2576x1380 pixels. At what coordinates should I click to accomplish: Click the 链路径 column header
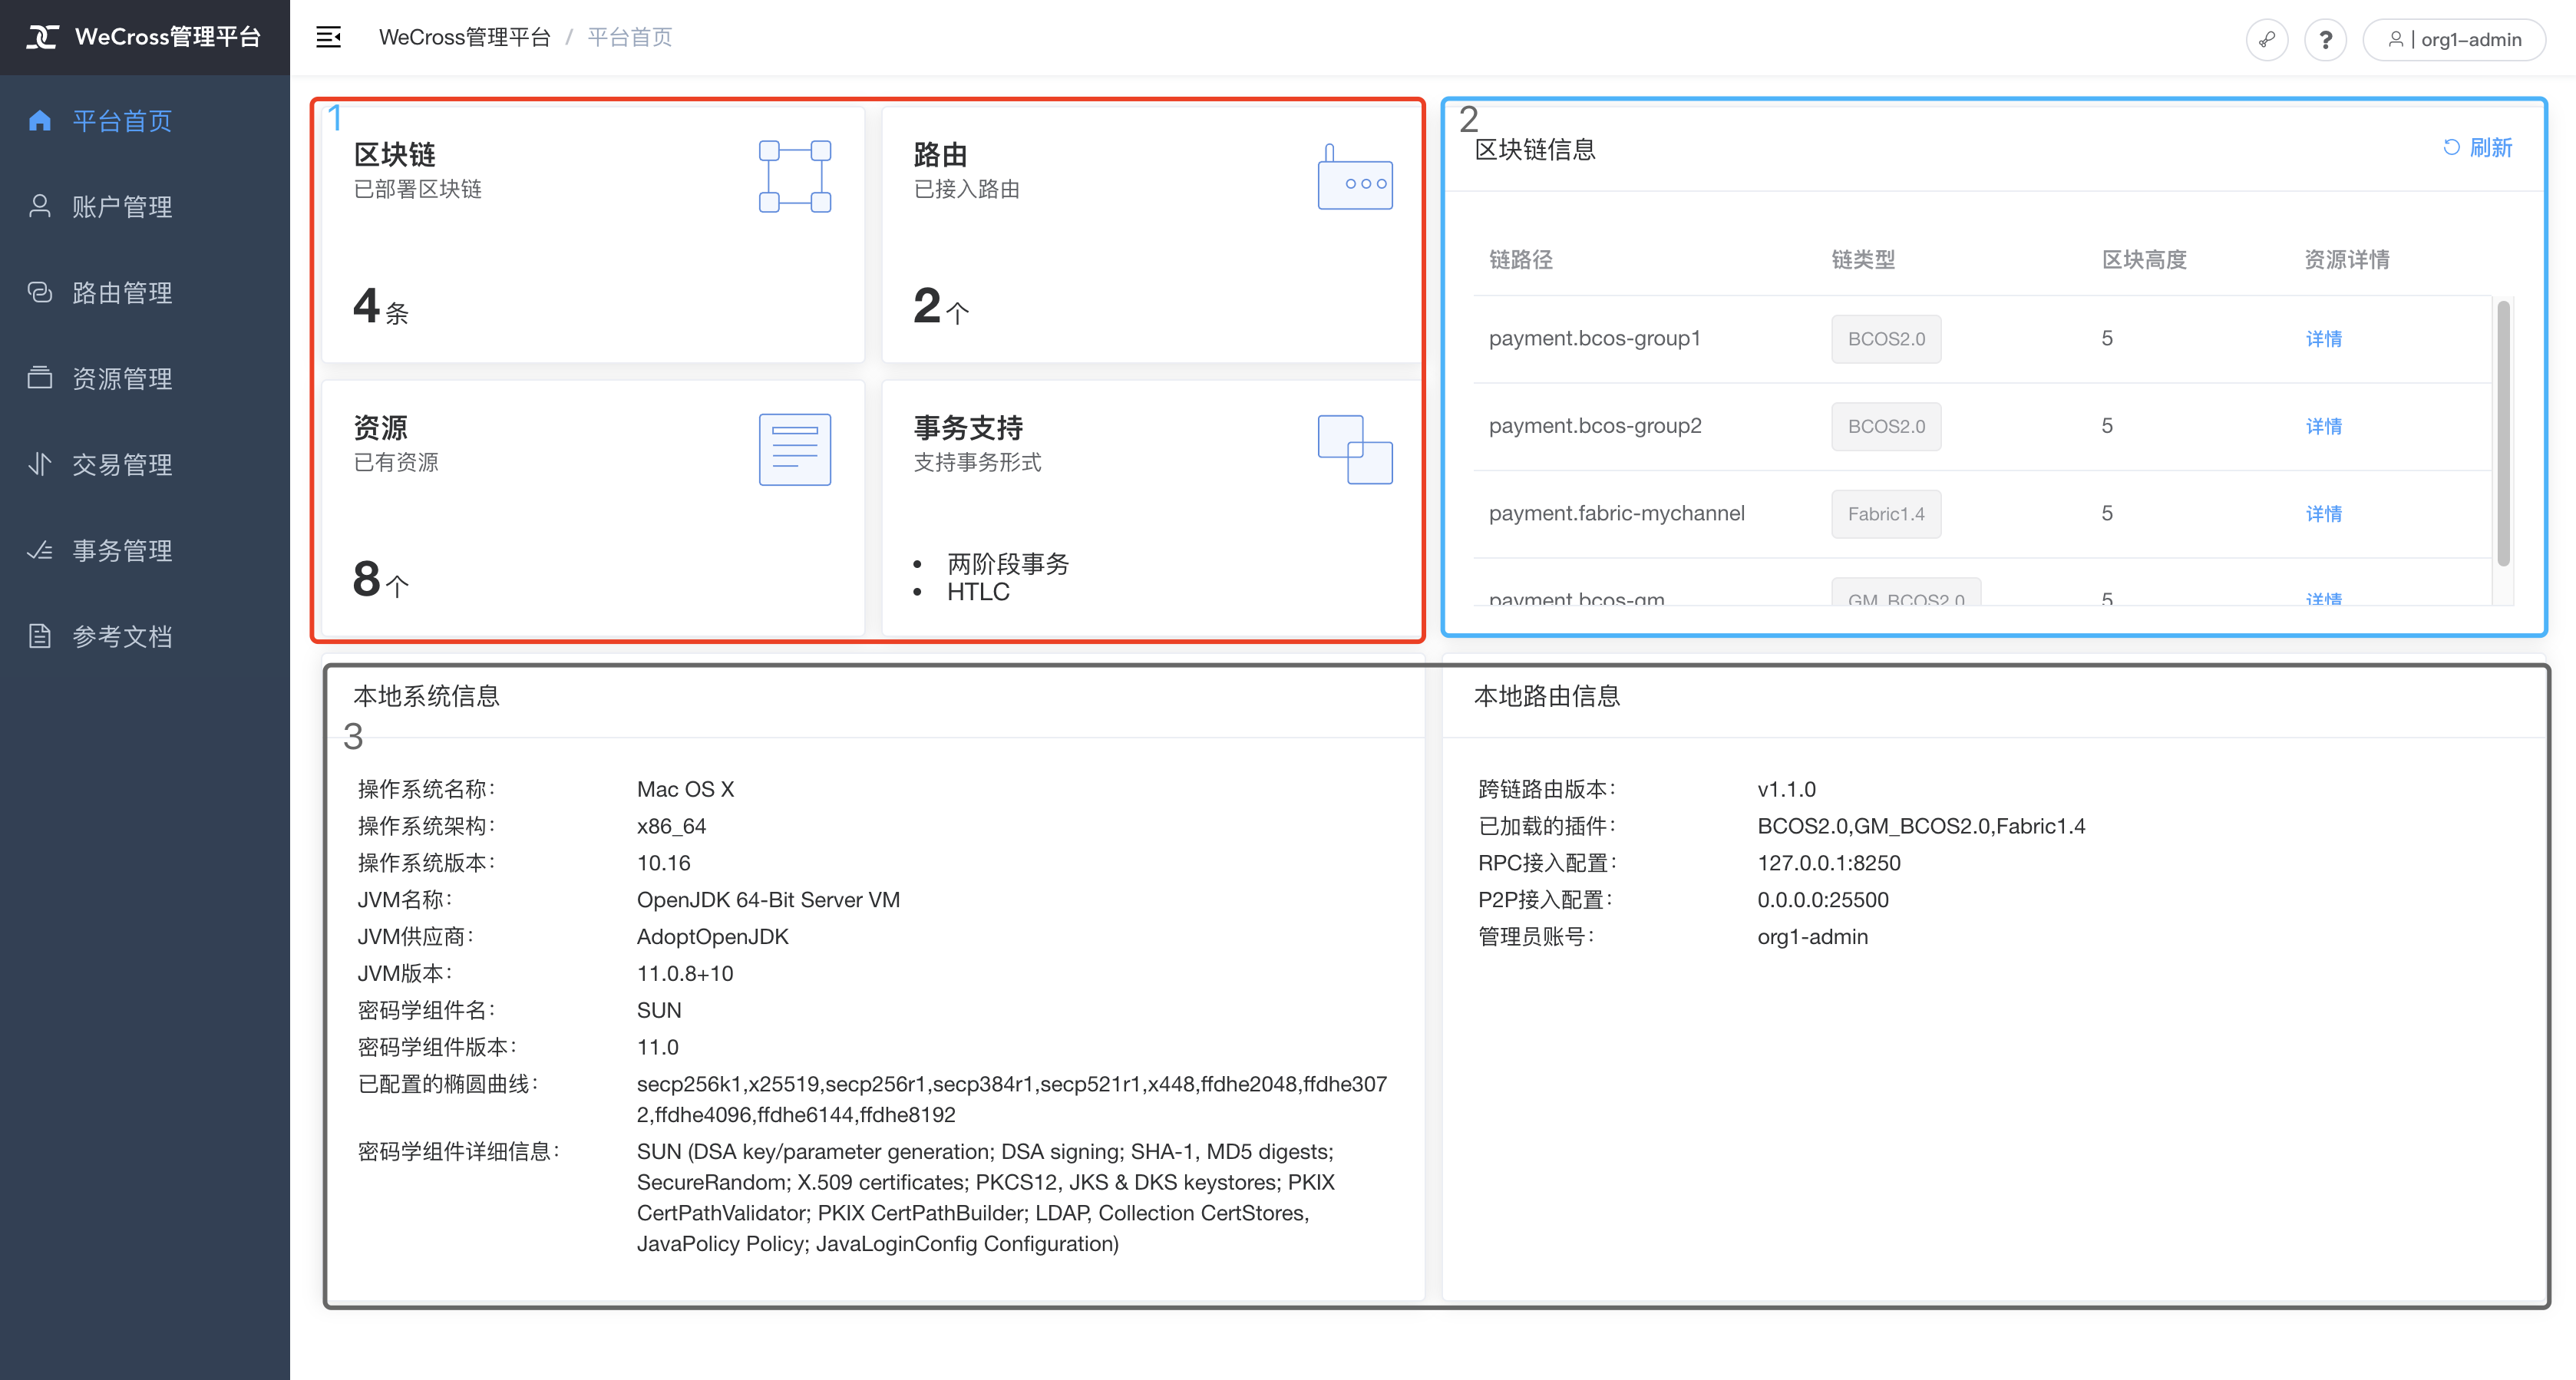pos(1520,260)
